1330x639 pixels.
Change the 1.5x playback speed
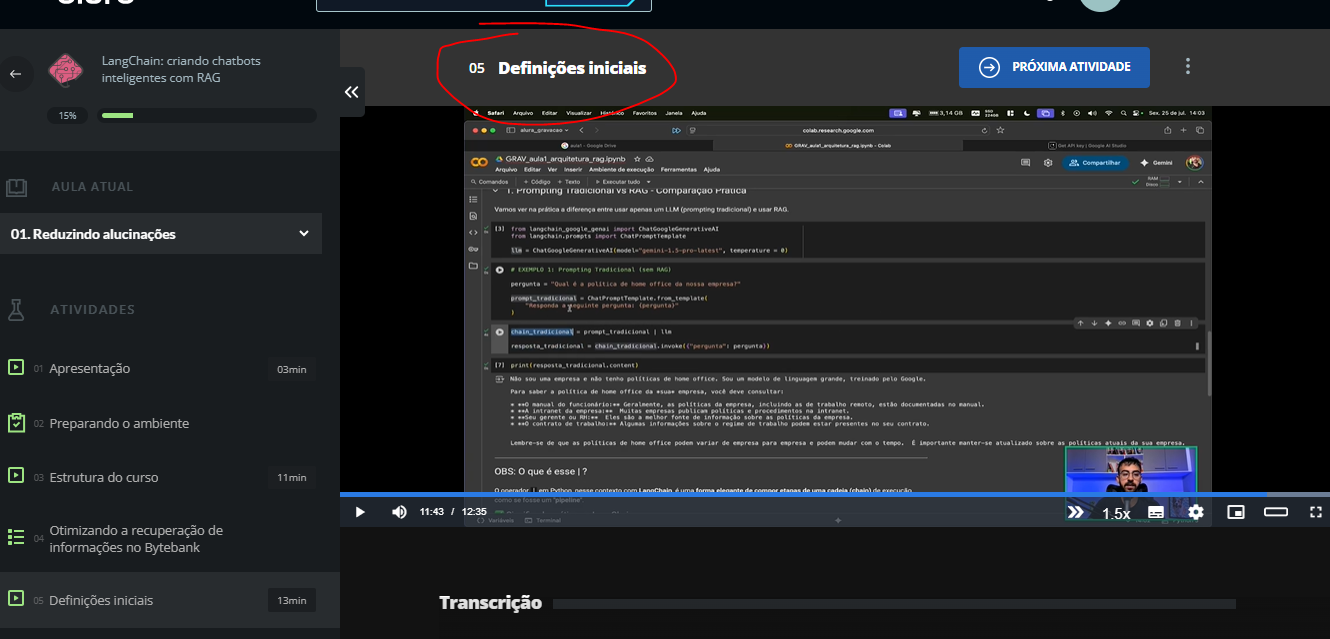(x=1116, y=513)
